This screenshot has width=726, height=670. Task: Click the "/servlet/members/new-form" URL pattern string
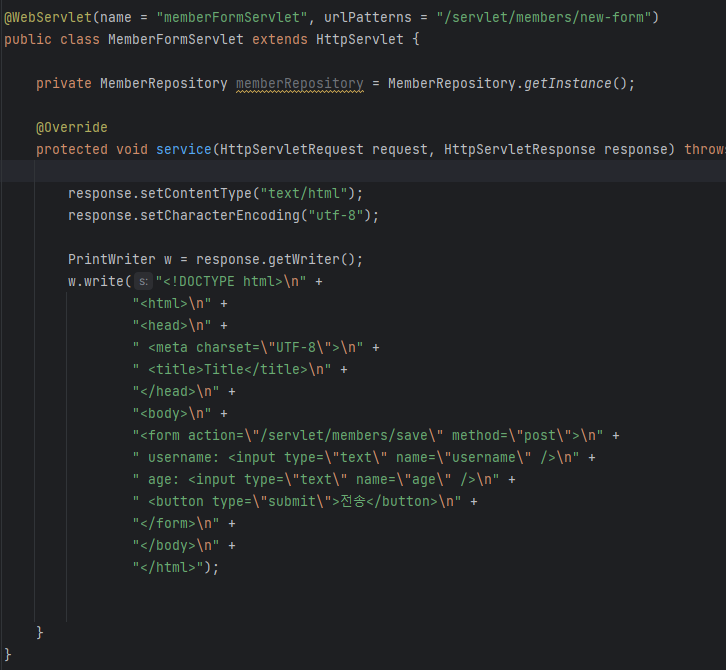[544, 18]
